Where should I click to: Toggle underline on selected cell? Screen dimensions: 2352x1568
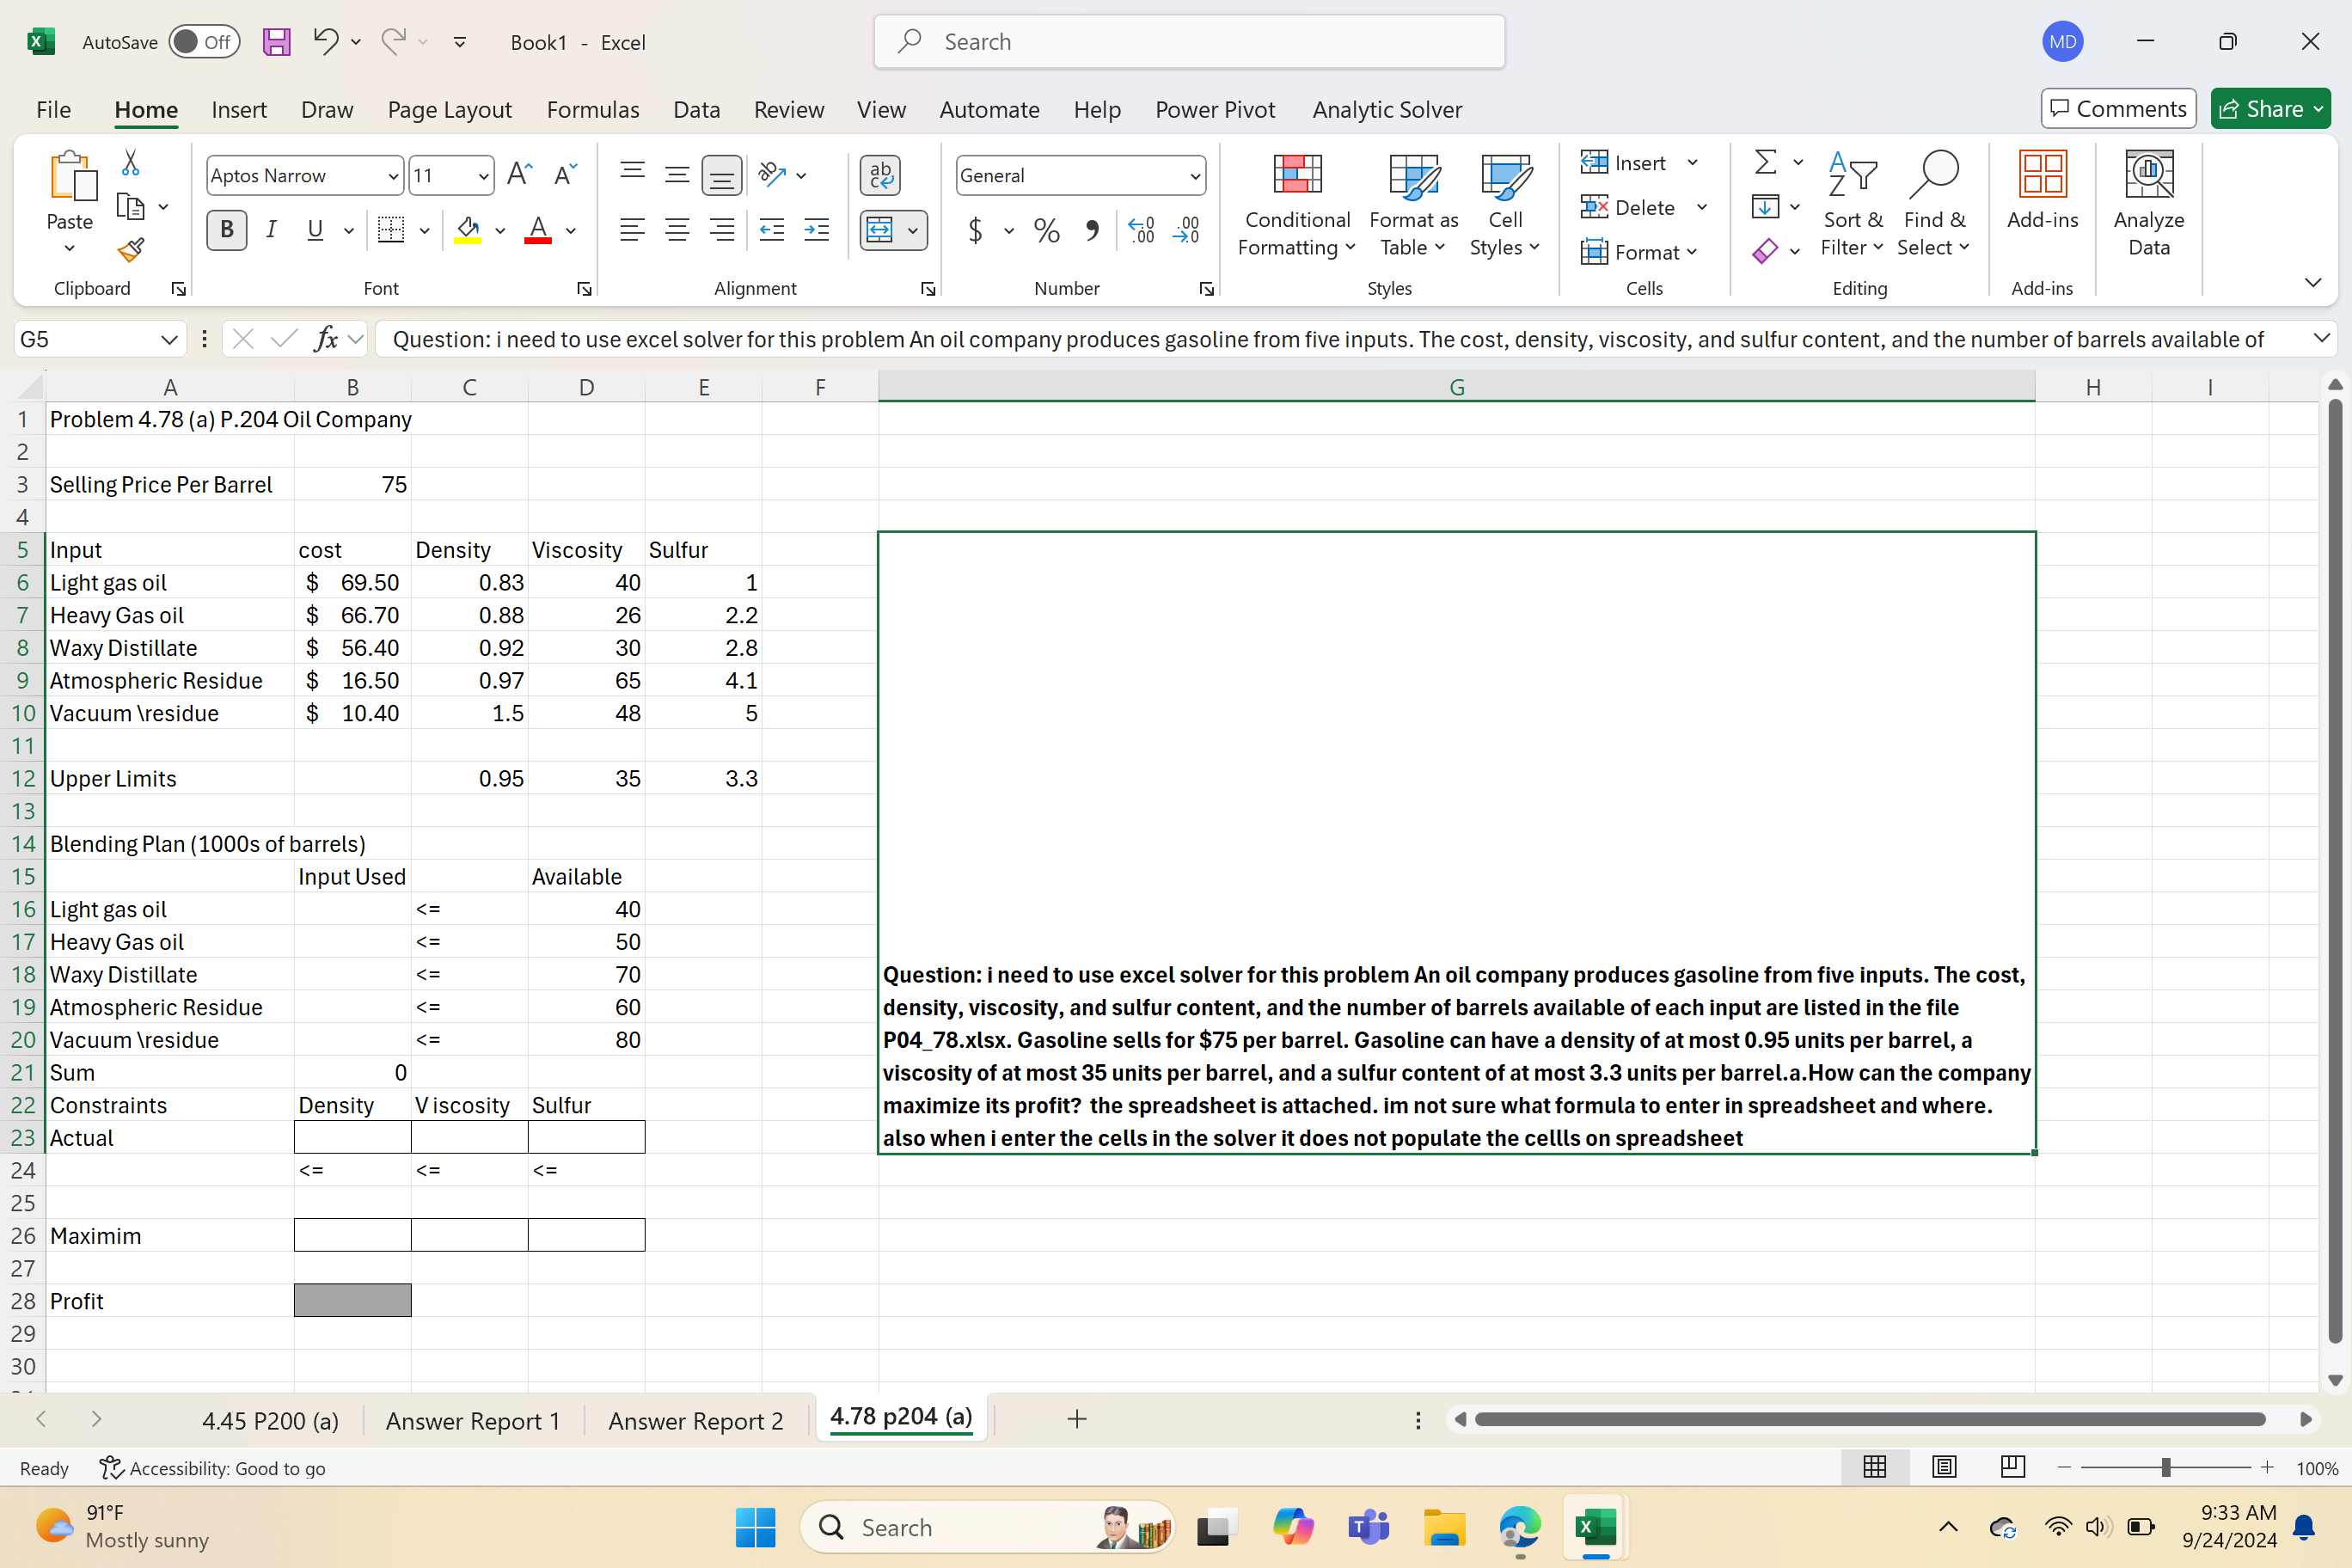[x=314, y=230]
